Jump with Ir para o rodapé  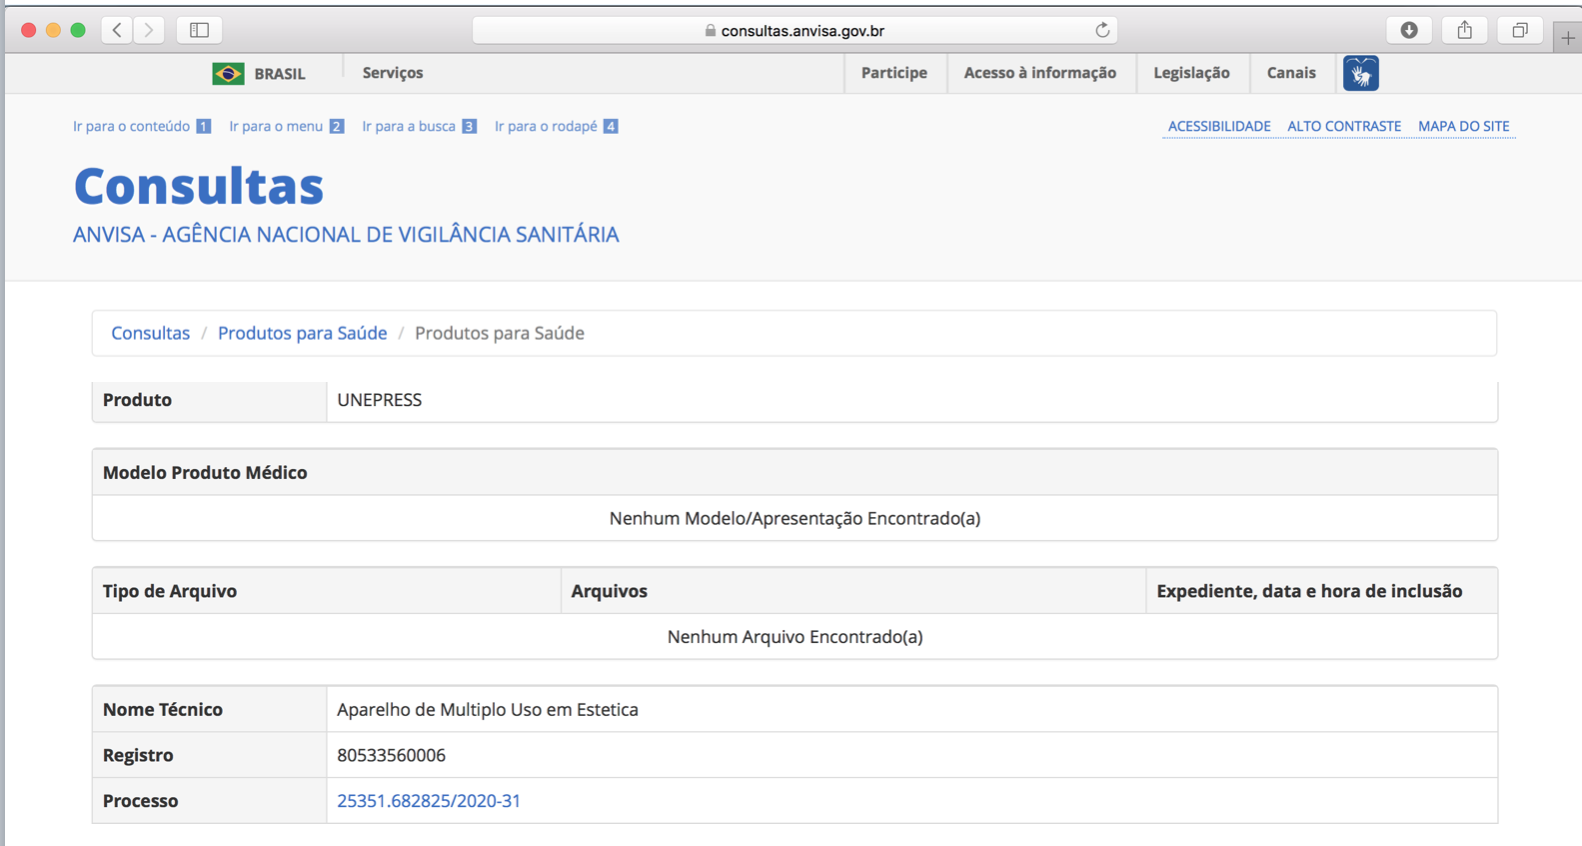556,126
